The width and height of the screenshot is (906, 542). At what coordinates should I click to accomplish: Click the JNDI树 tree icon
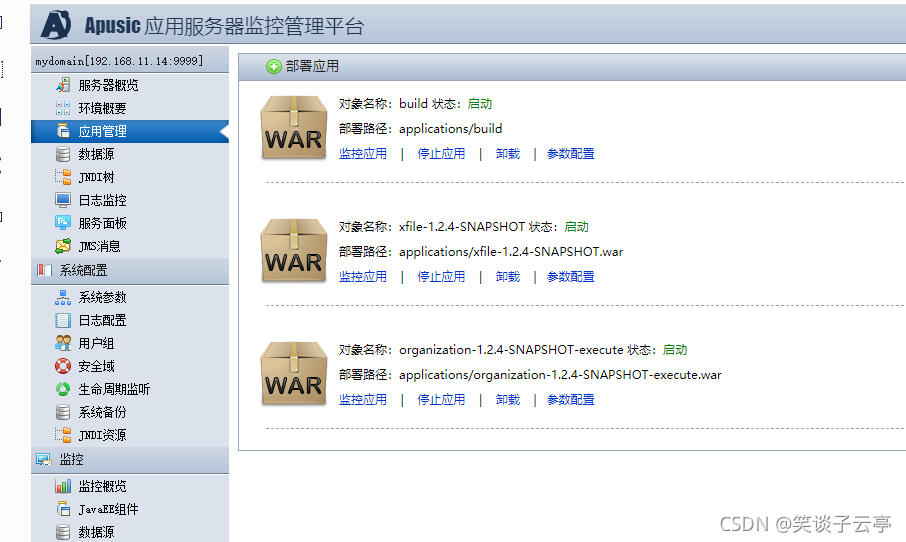63,177
